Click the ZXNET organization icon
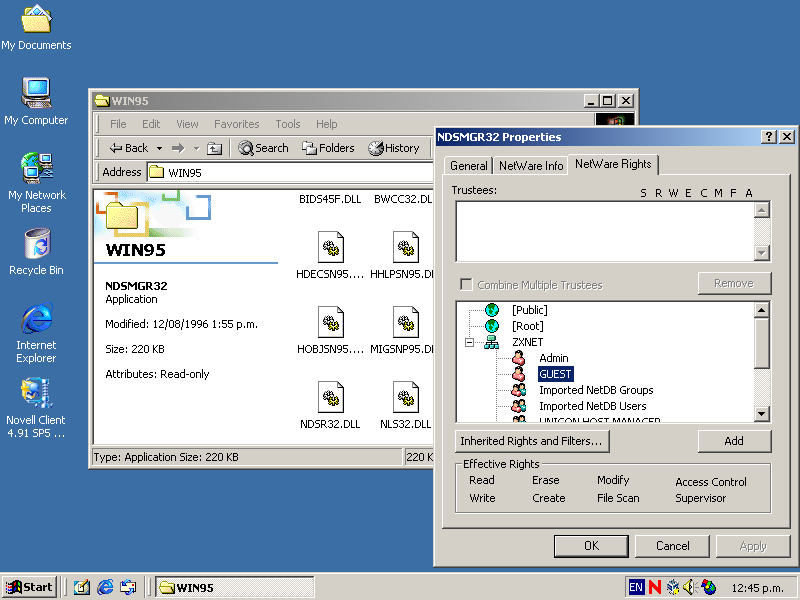Image resolution: width=800 pixels, height=600 pixels. coord(491,342)
